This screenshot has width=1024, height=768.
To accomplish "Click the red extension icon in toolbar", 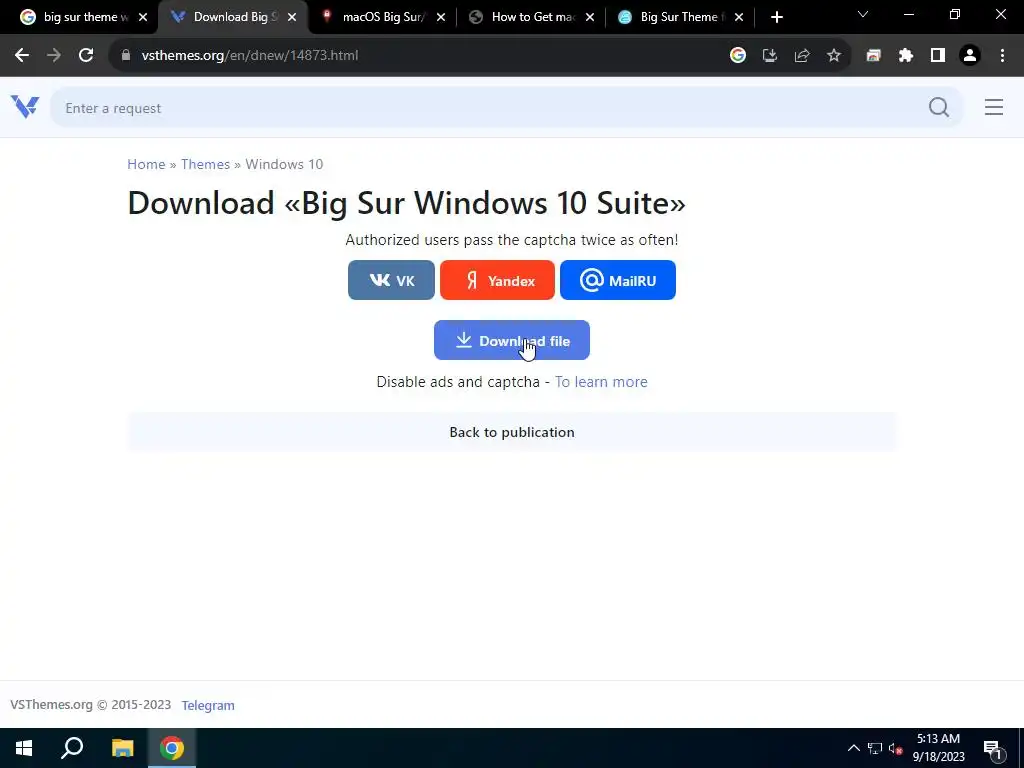I will [873, 56].
